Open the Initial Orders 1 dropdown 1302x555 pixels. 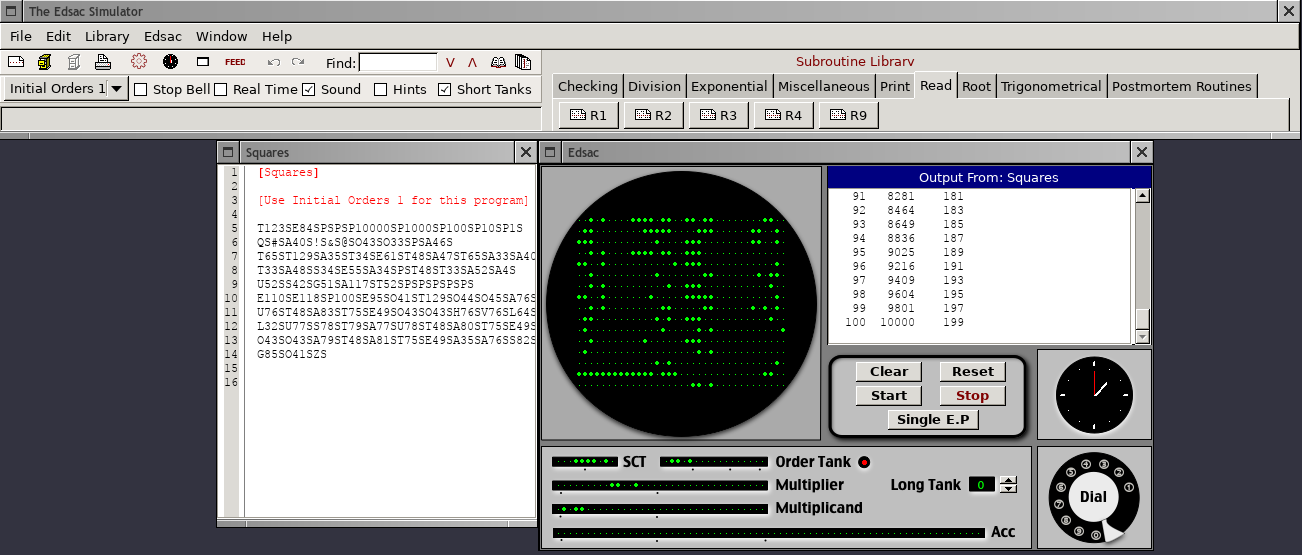(117, 89)
